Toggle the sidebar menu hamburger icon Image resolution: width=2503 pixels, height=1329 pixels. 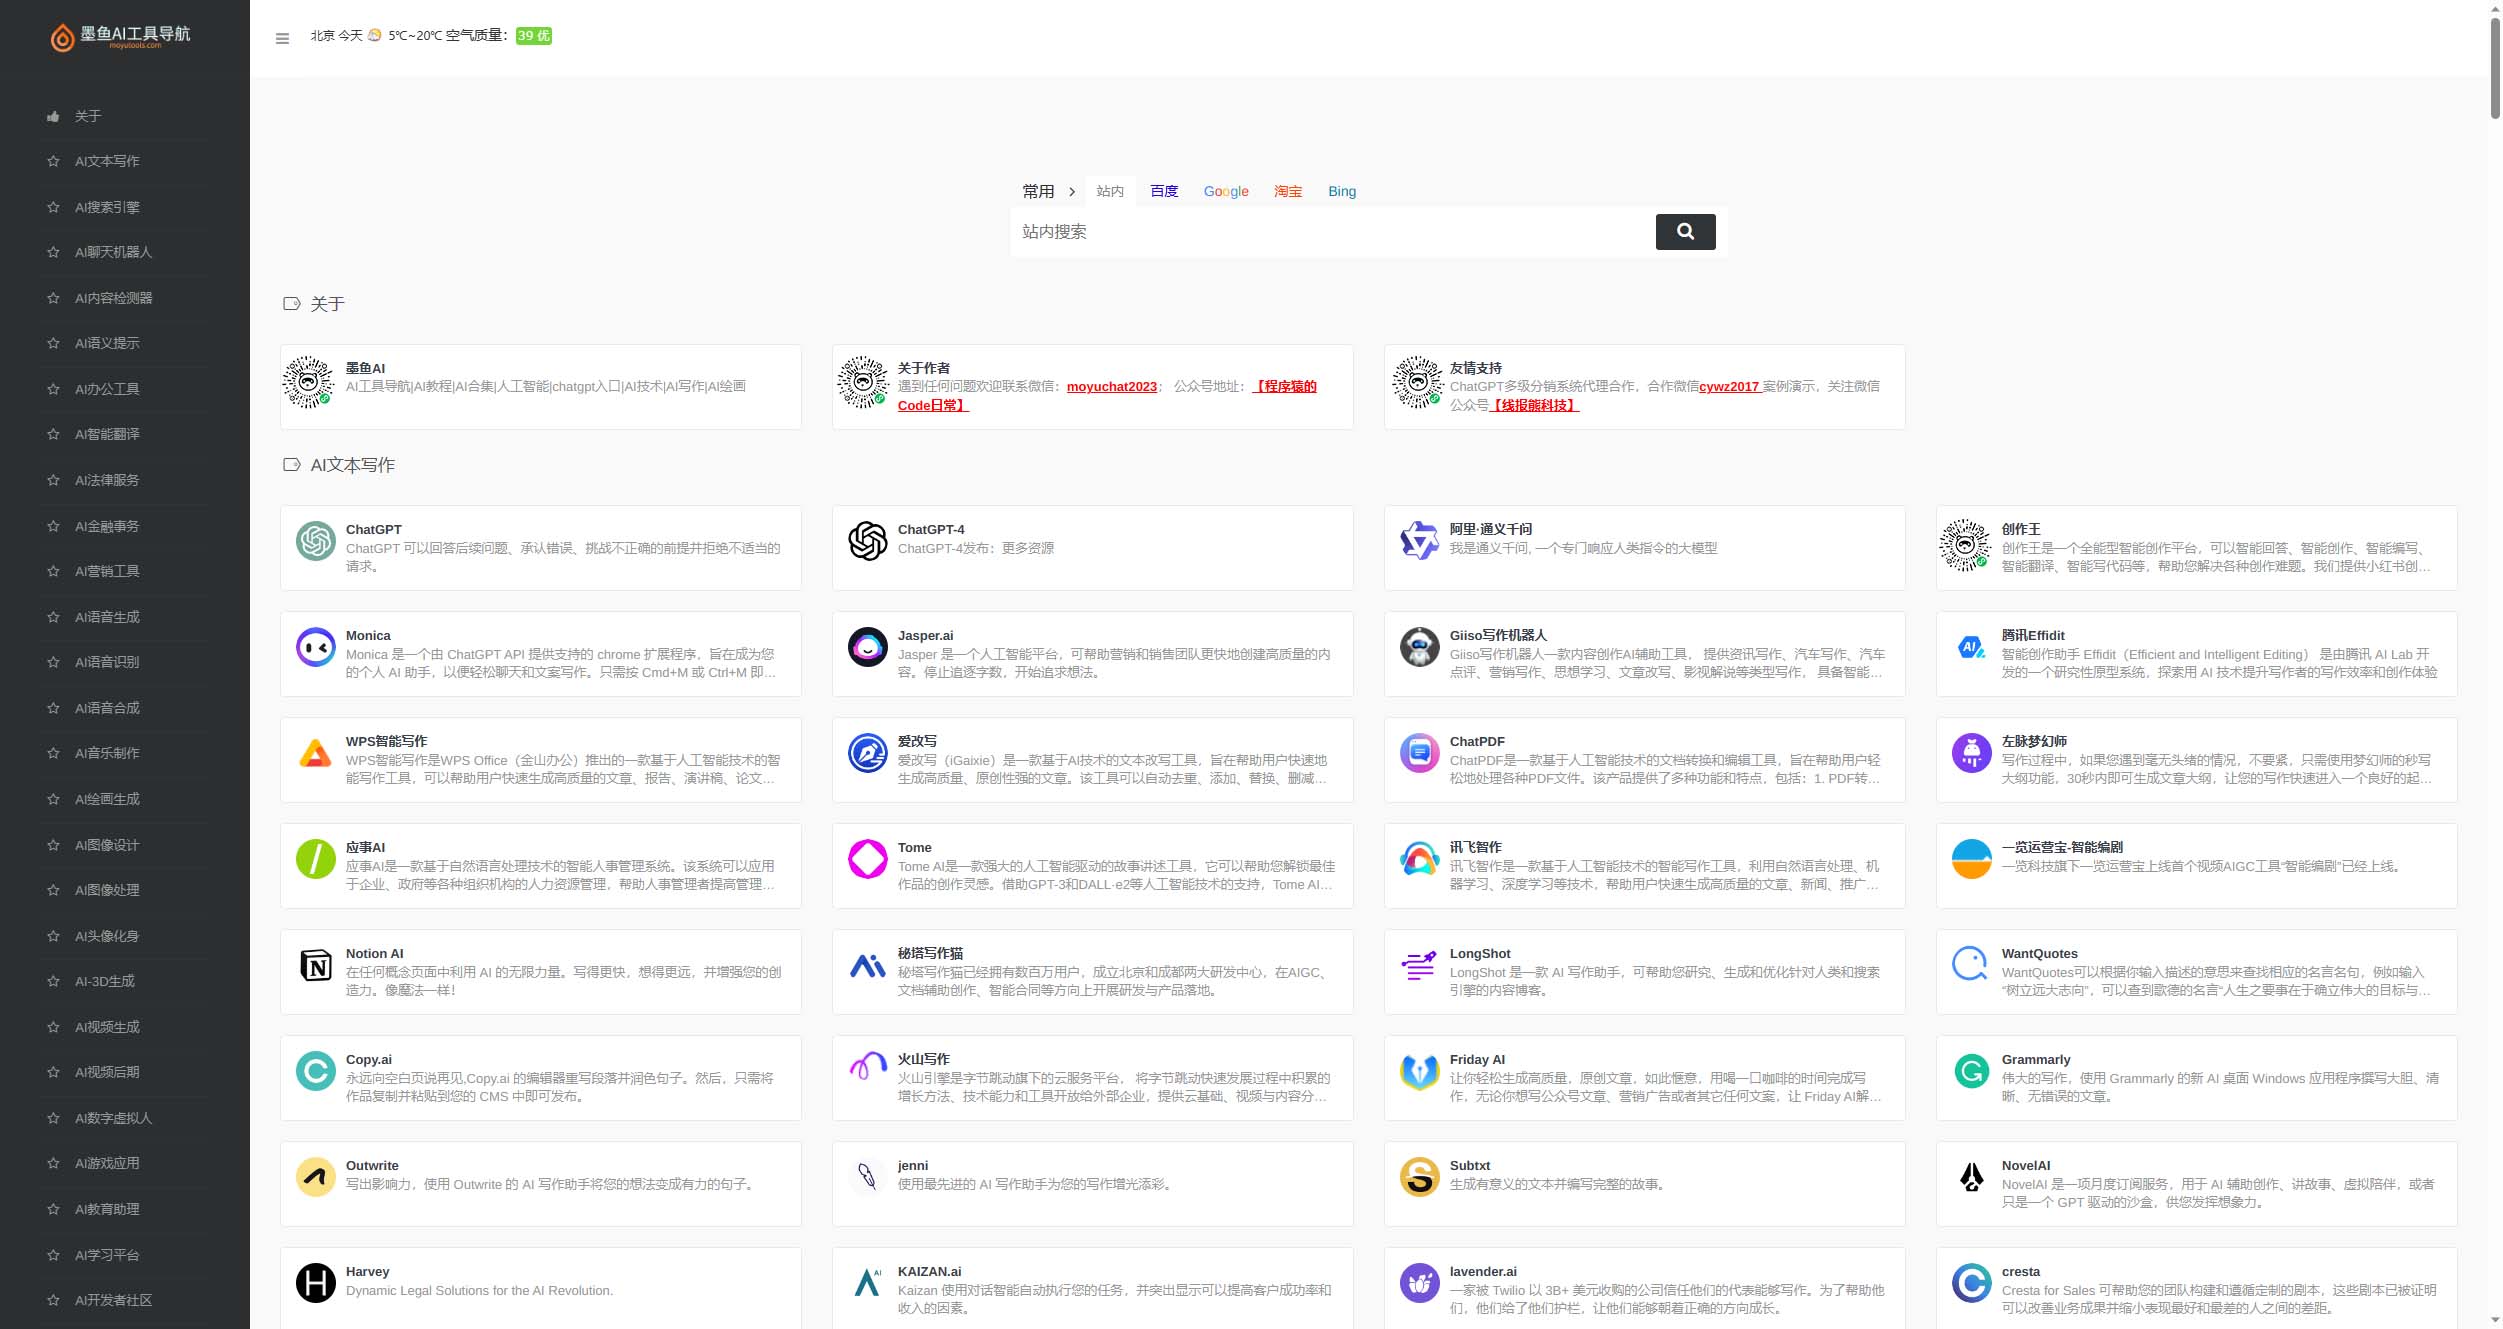(x=281, y=38)
